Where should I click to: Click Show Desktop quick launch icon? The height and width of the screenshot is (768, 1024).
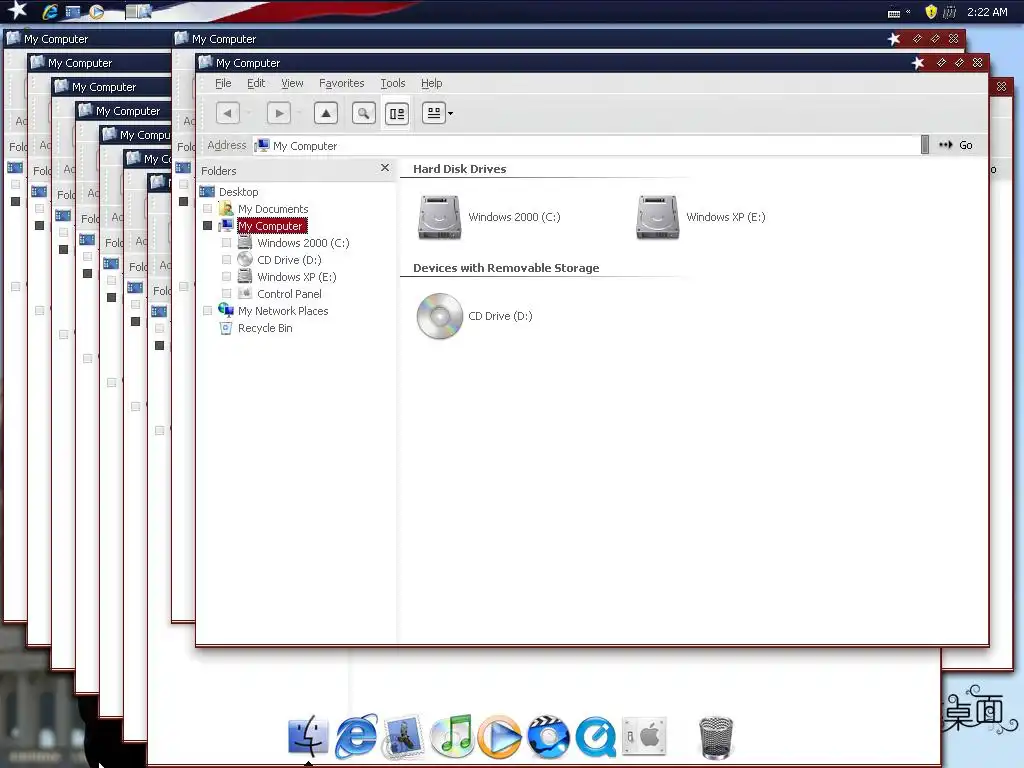[72, 12]
